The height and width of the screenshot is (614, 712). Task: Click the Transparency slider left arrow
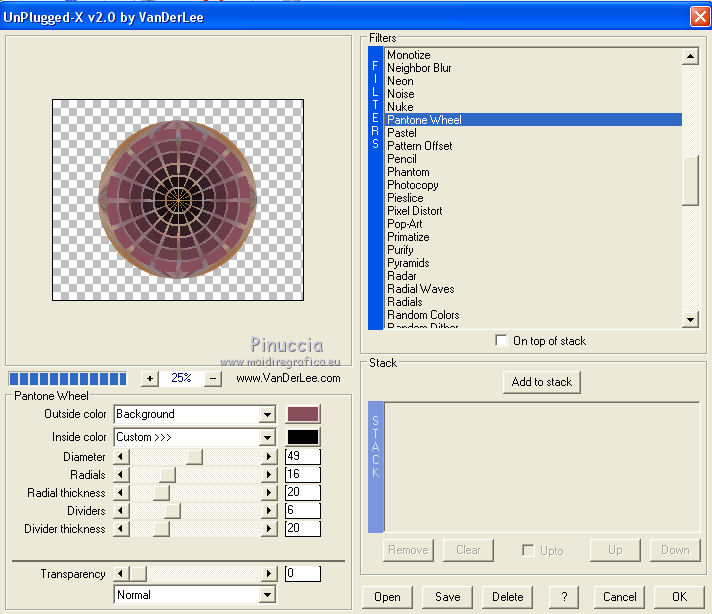(122, 574)
